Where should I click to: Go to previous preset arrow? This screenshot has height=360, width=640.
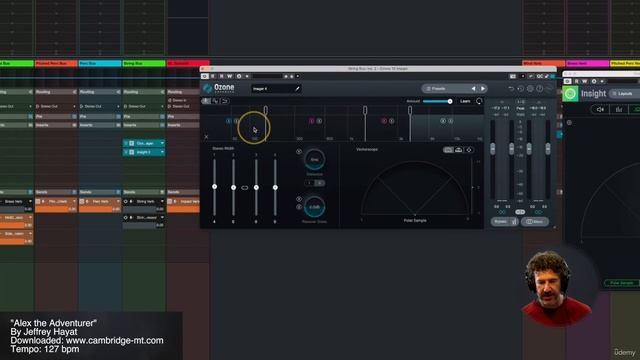(x=473, y=89)
